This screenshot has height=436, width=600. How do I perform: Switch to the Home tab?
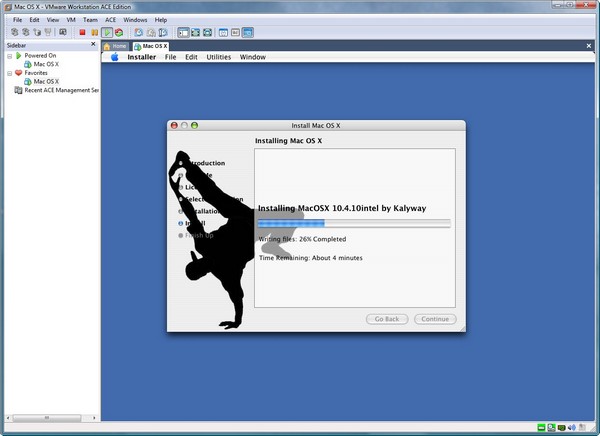pyautogui.click(x=115, y=46)
